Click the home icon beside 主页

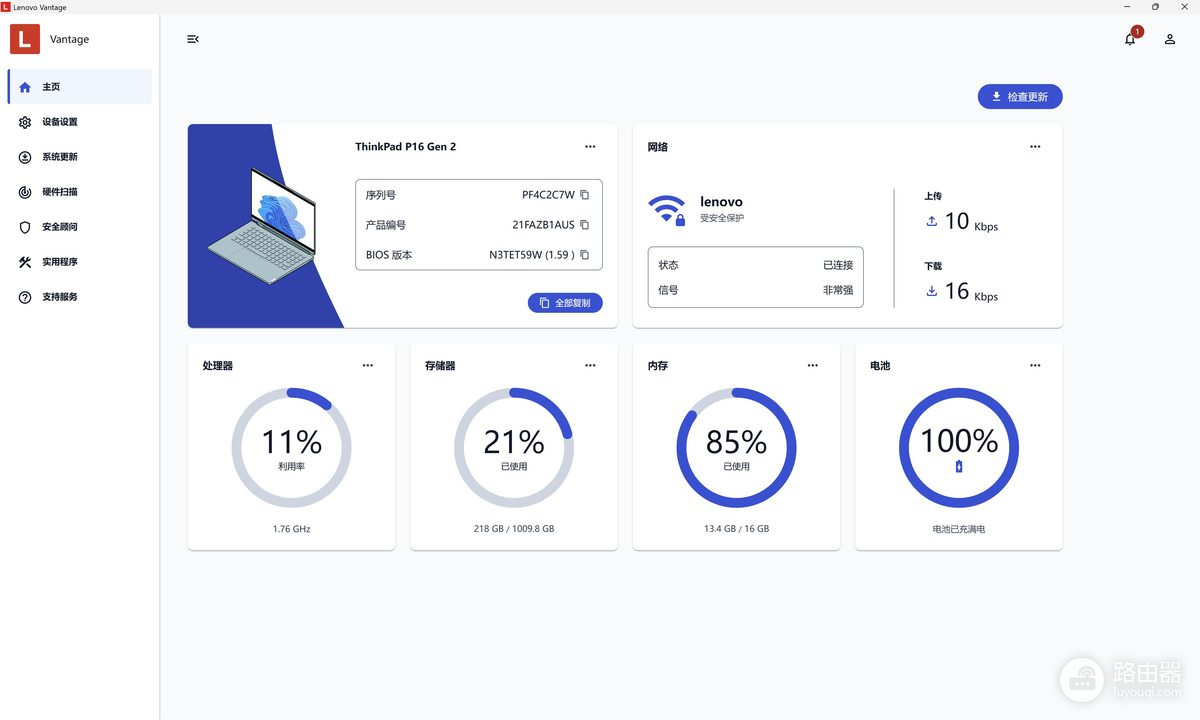pos(25,87)
